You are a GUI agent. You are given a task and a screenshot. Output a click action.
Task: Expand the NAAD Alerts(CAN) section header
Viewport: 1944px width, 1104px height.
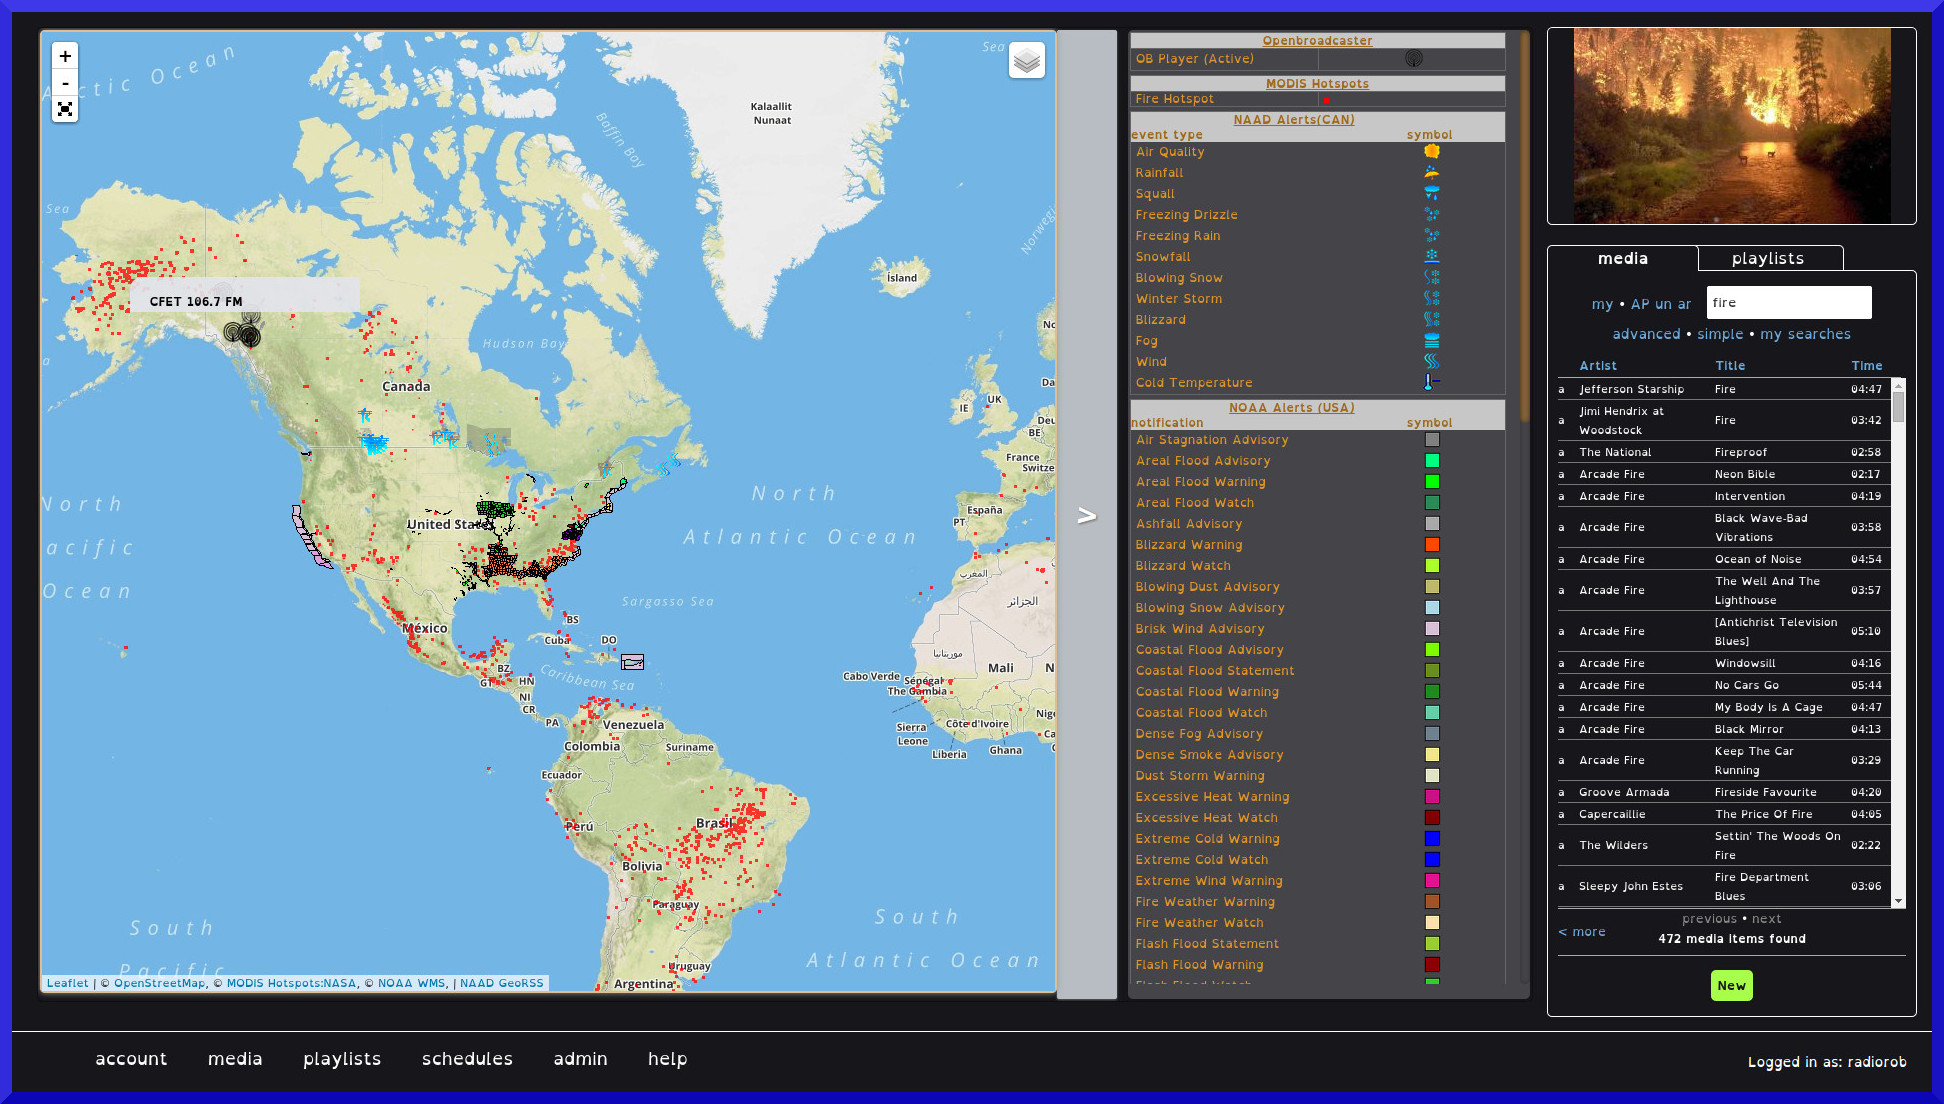(x=1293, y=120)
